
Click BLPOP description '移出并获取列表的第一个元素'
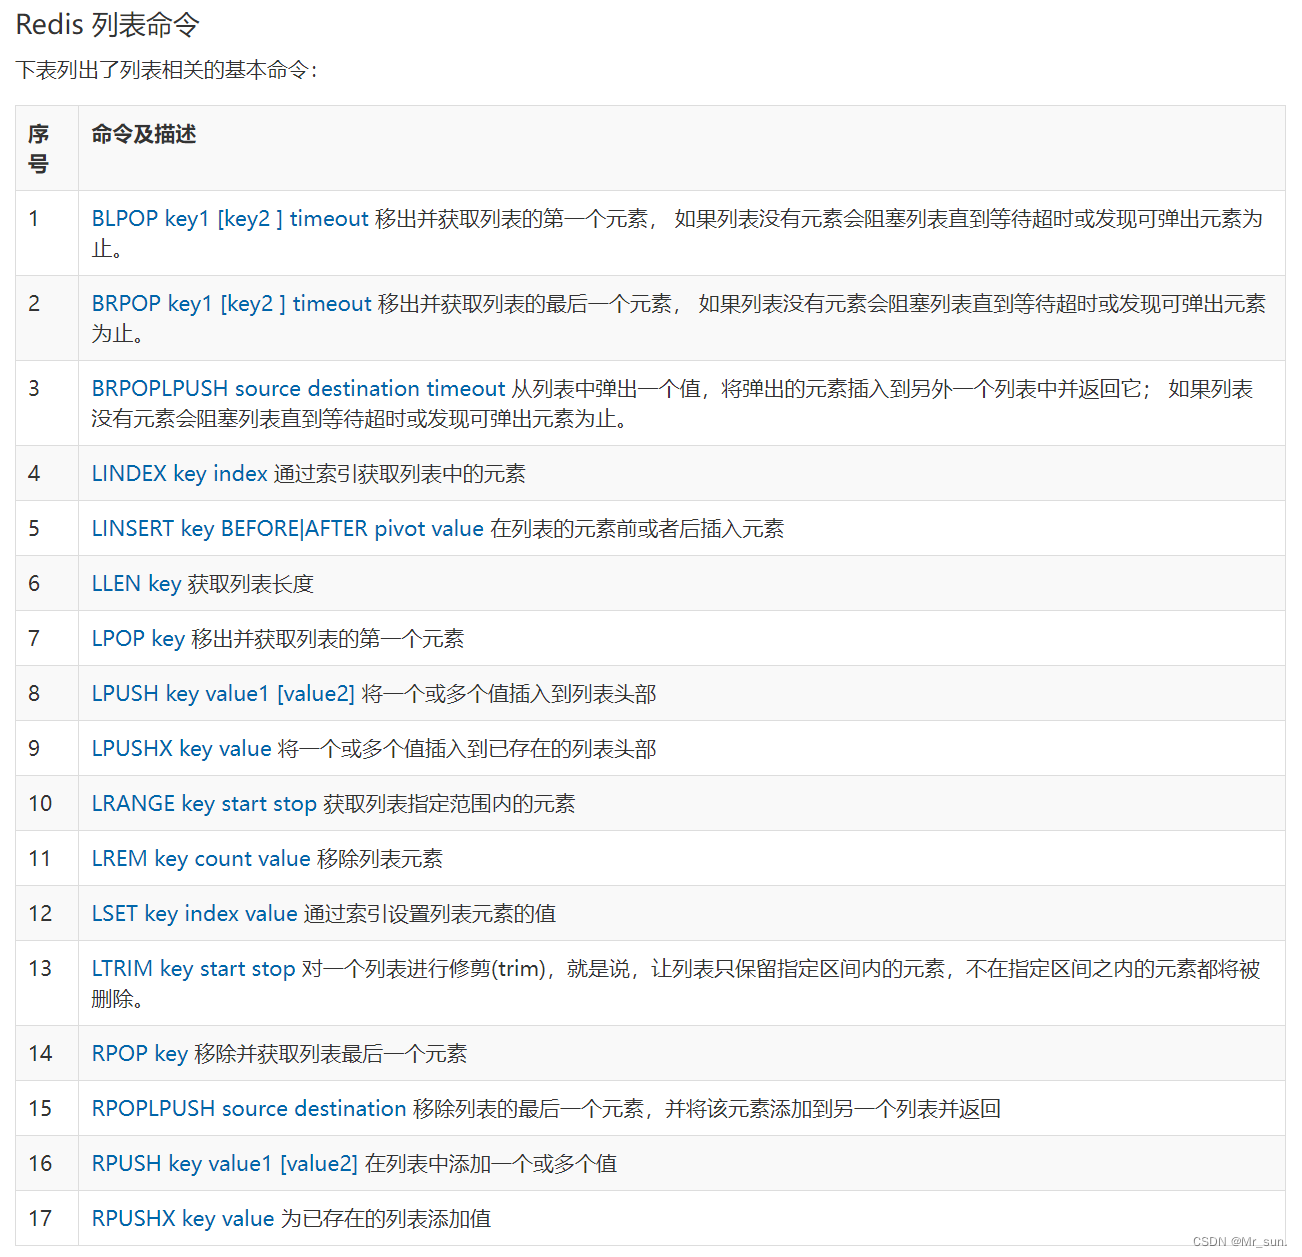(512, 219)
